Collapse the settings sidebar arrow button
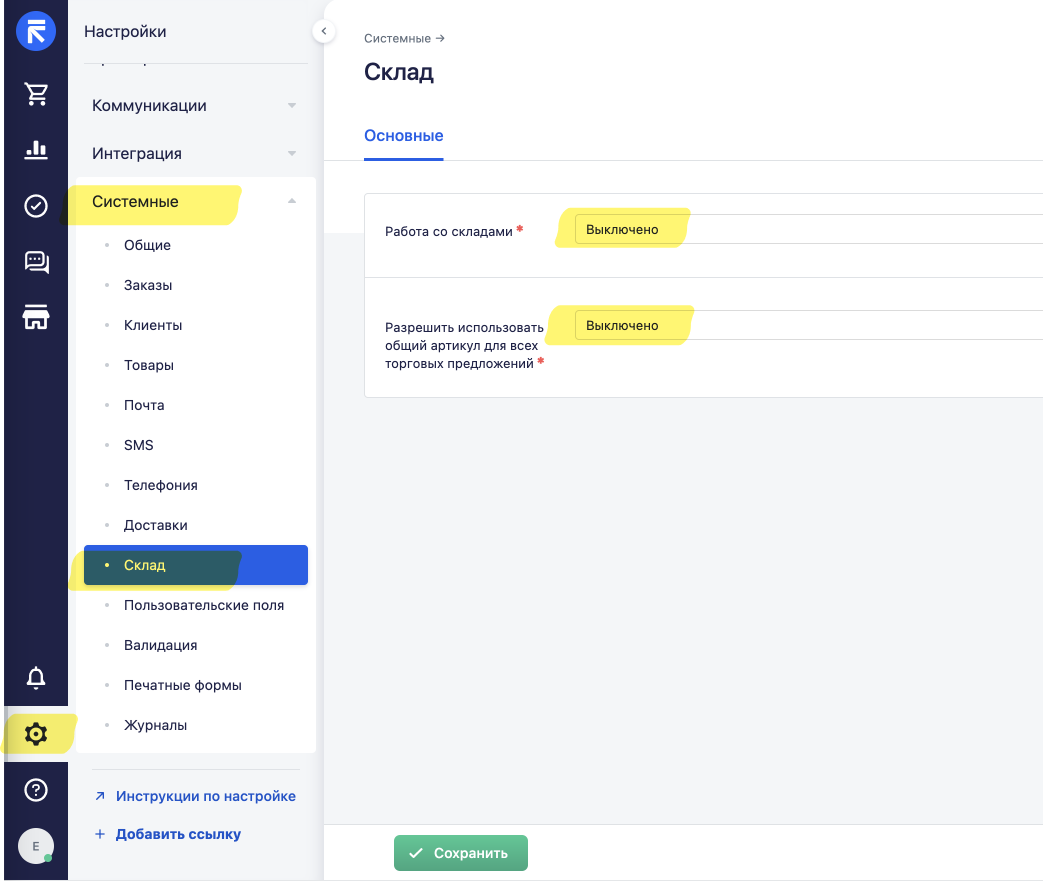Viewport: 1043px width, 881px height. click(x=323, y=31)
